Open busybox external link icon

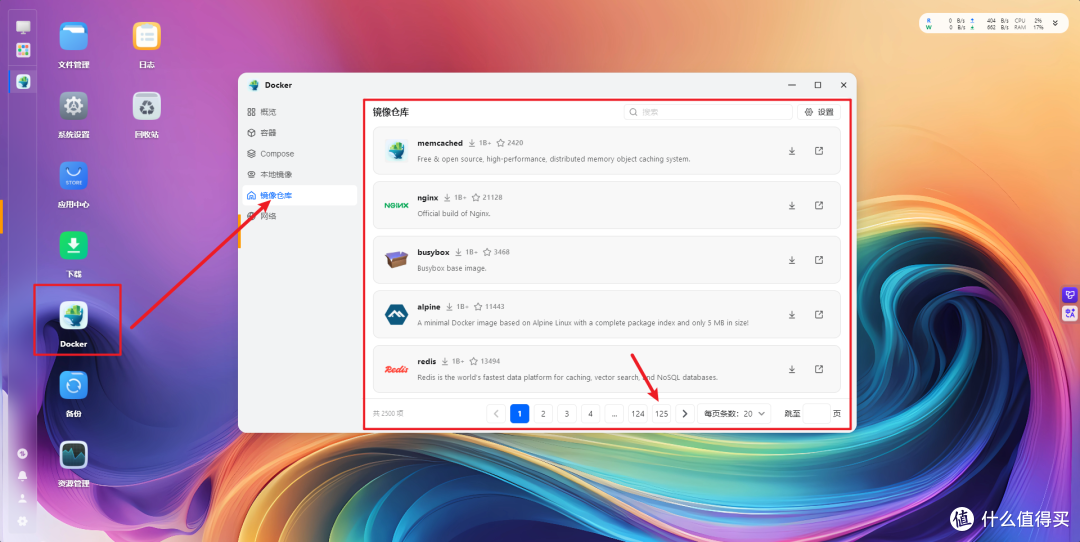(x=819, y=260)
